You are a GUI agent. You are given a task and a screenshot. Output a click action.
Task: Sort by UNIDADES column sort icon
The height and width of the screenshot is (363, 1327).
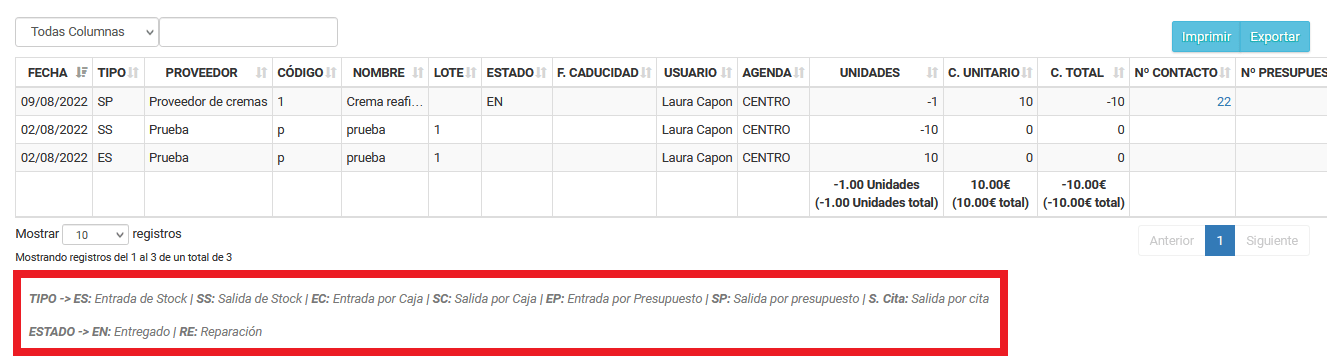coord(932,73)
